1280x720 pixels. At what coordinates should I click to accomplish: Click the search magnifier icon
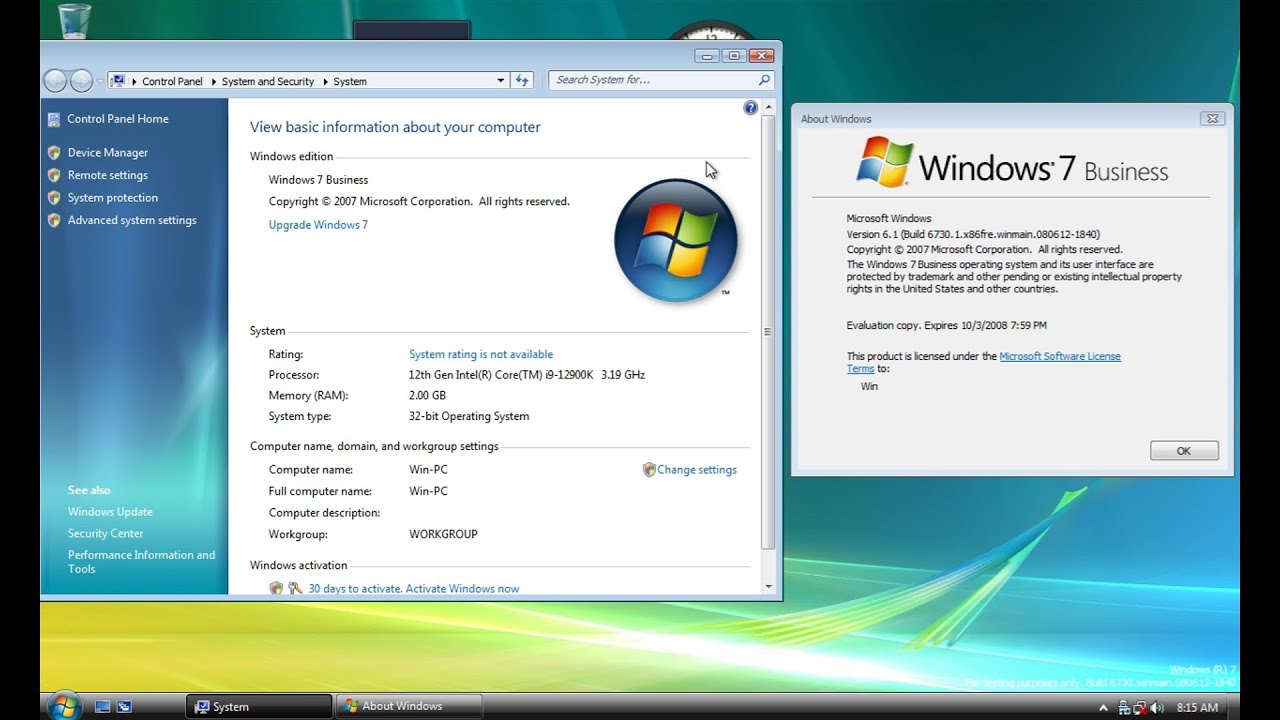(764, 80)
